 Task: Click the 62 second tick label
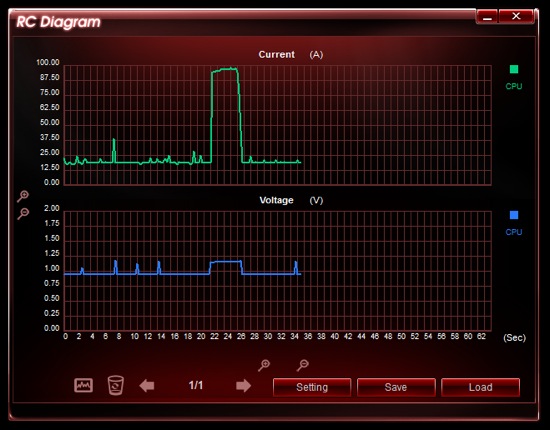[x=481, y=337]
